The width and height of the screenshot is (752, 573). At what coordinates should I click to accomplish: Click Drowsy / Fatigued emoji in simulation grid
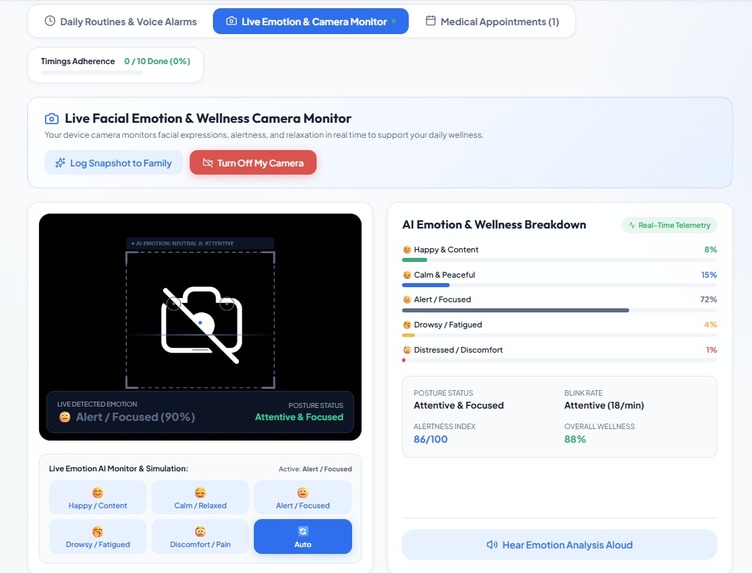tap(98, 531)
